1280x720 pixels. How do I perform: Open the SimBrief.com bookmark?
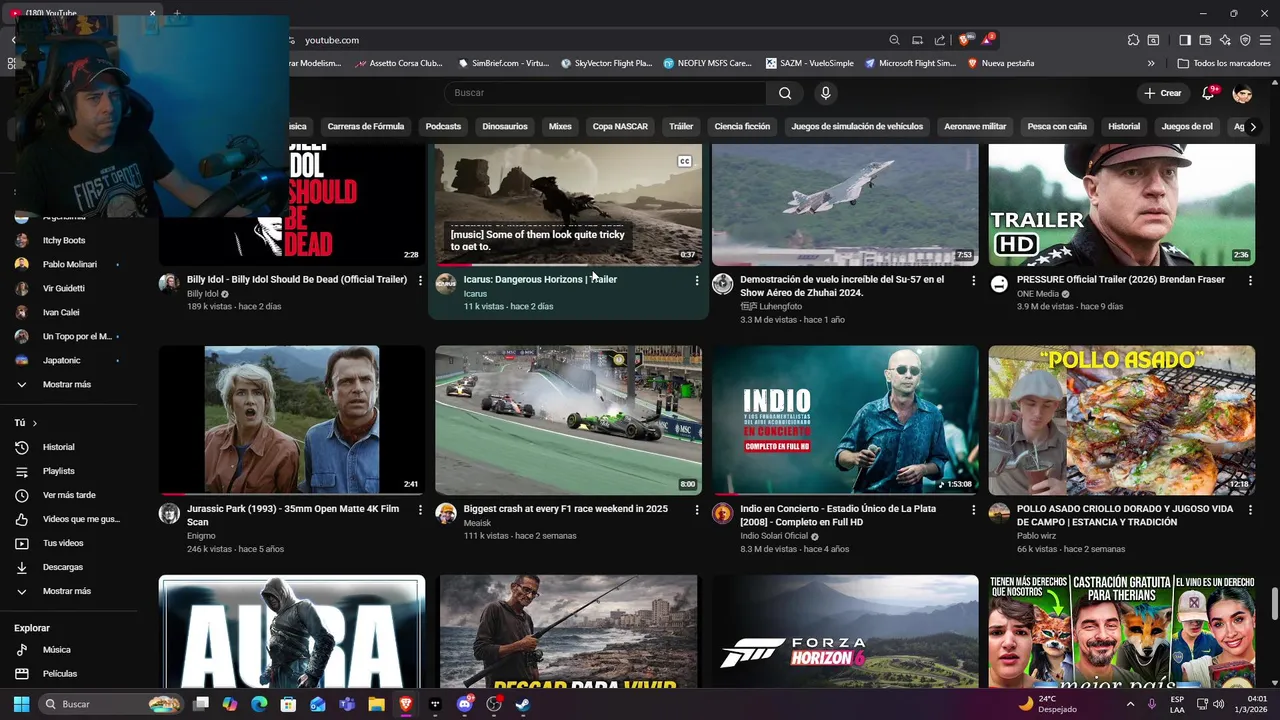point(504,63)
